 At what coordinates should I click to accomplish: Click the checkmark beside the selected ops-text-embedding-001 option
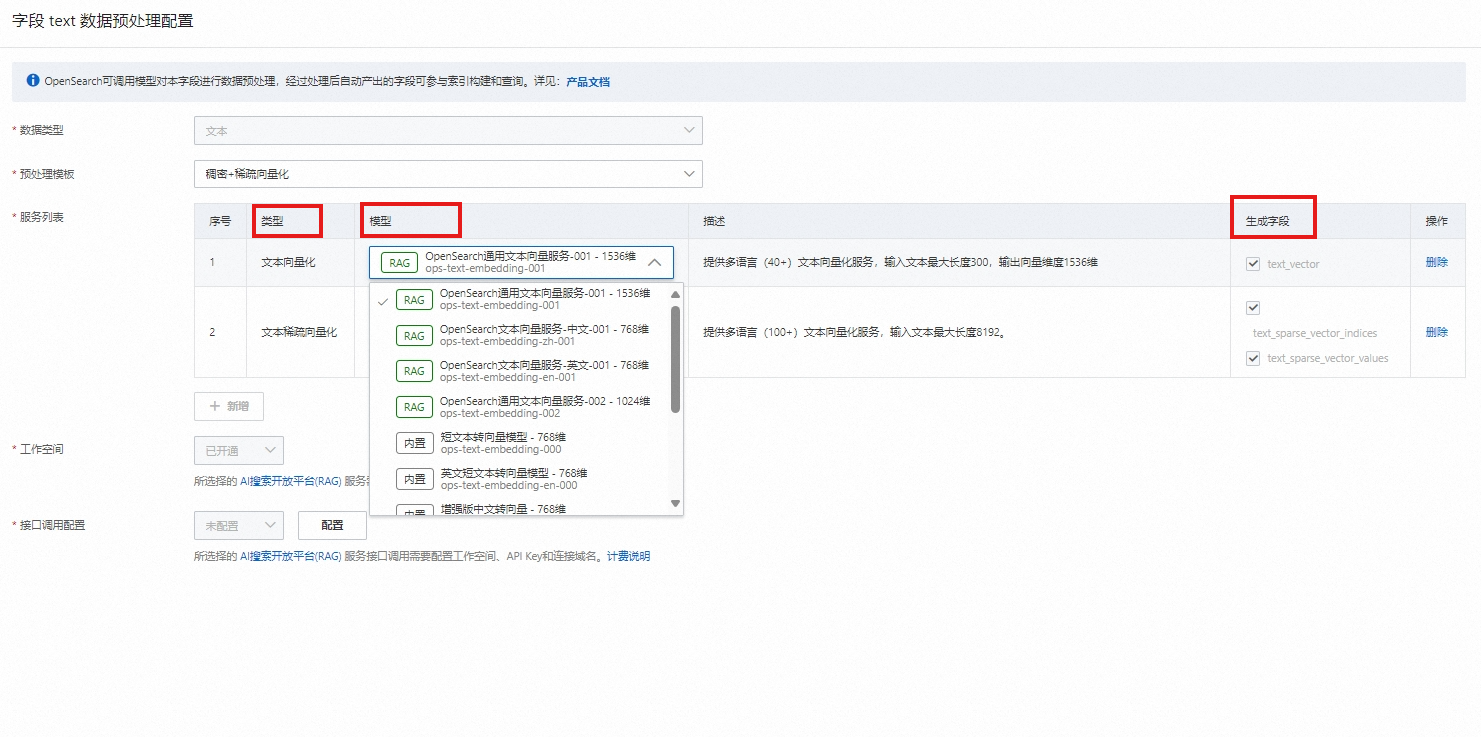click(383, 300)
